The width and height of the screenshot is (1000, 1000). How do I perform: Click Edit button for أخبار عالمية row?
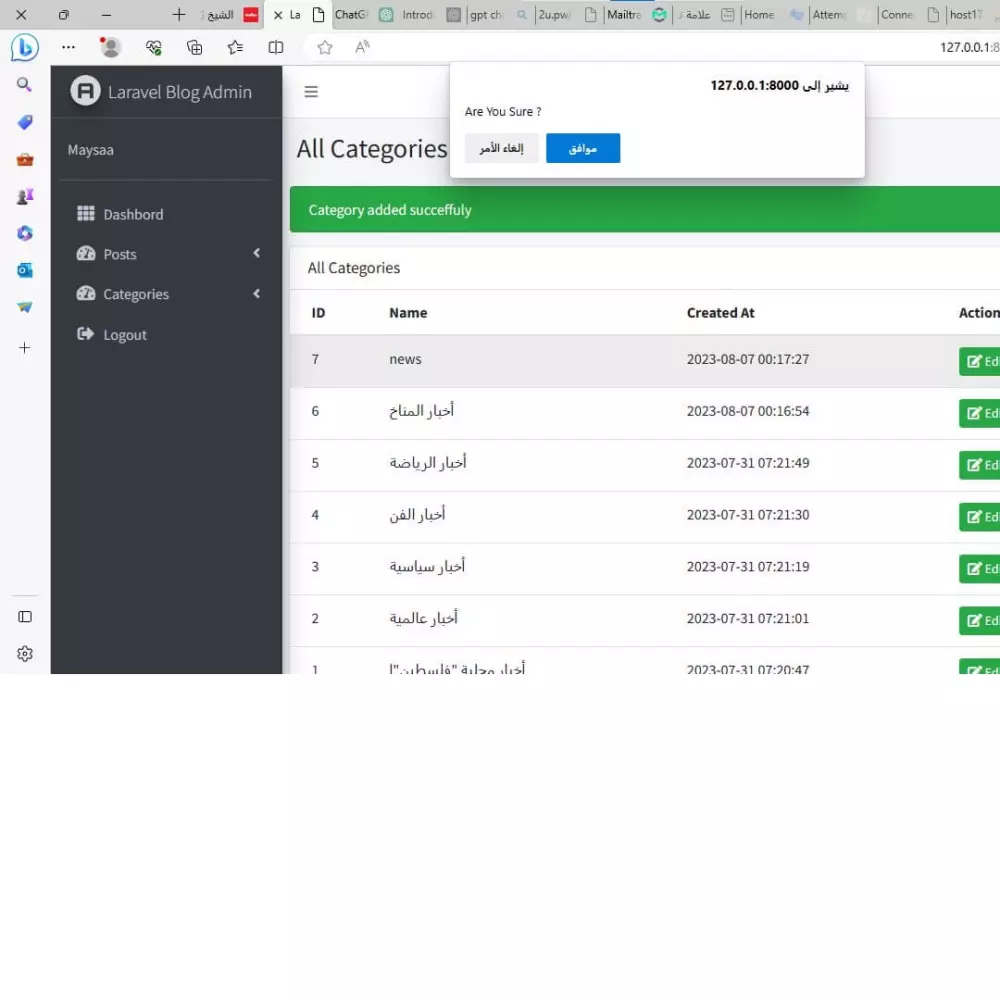pos(980,621)
